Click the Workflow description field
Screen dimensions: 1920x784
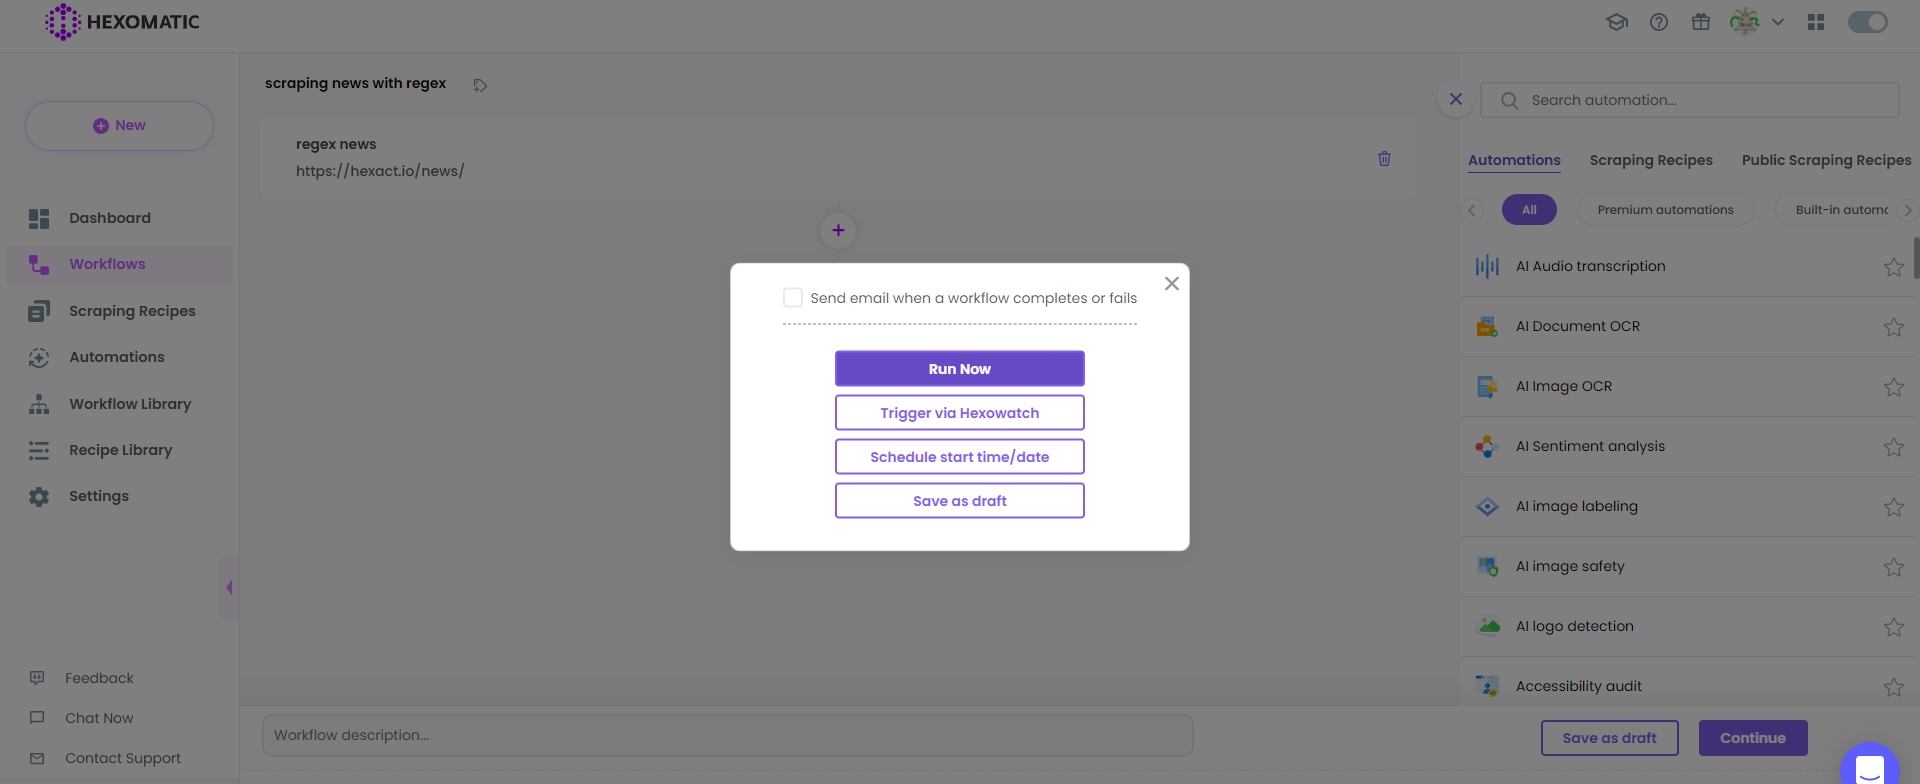click(x=727, y=735)
